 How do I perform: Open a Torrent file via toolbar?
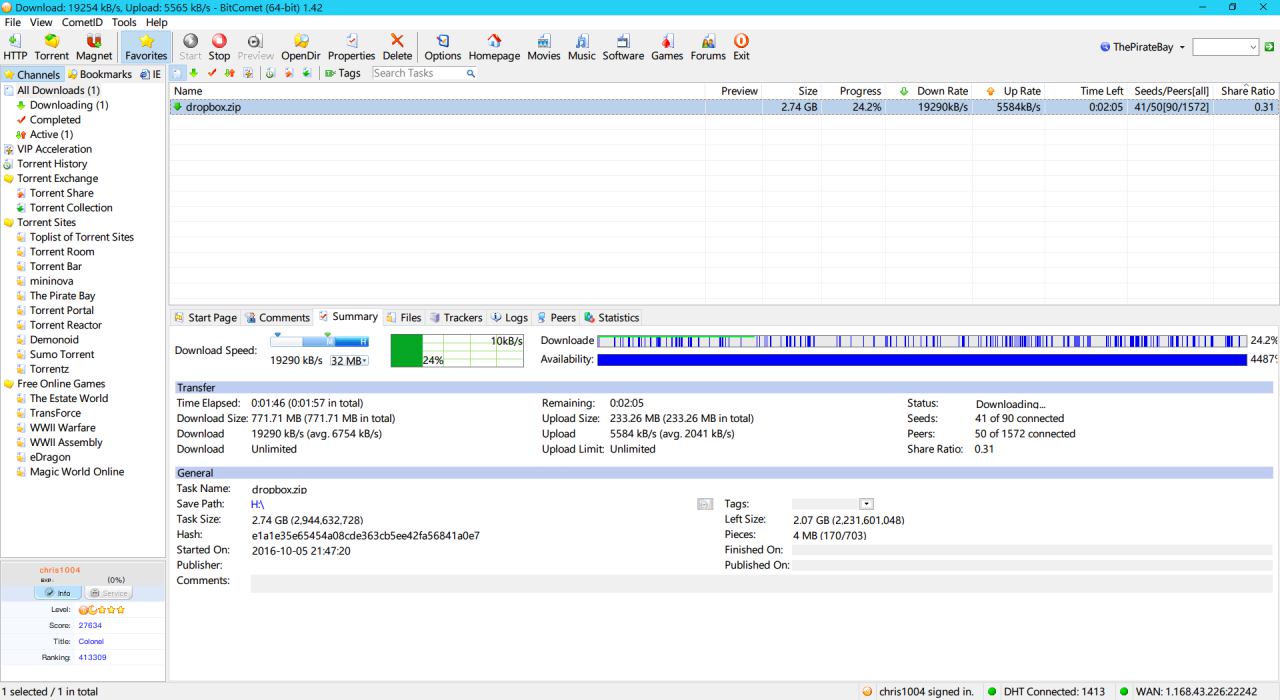point(51,46)
